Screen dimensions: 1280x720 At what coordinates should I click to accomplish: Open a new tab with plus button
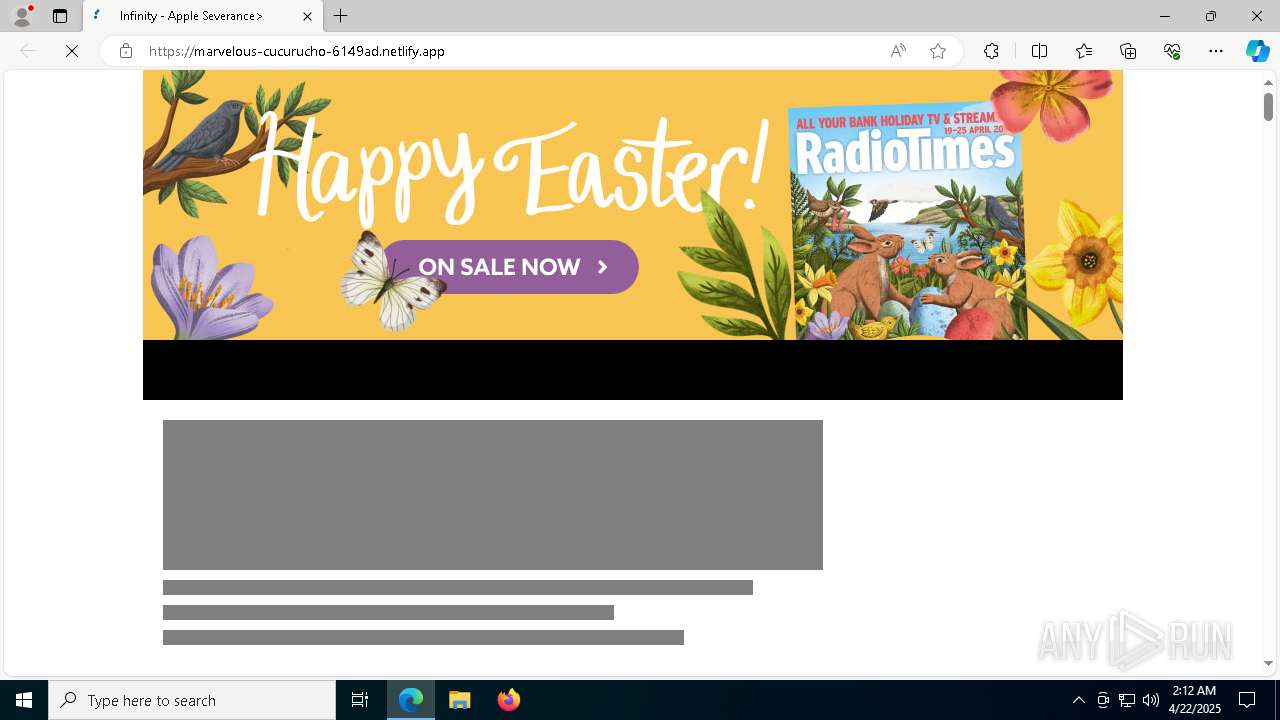(341, 16)
